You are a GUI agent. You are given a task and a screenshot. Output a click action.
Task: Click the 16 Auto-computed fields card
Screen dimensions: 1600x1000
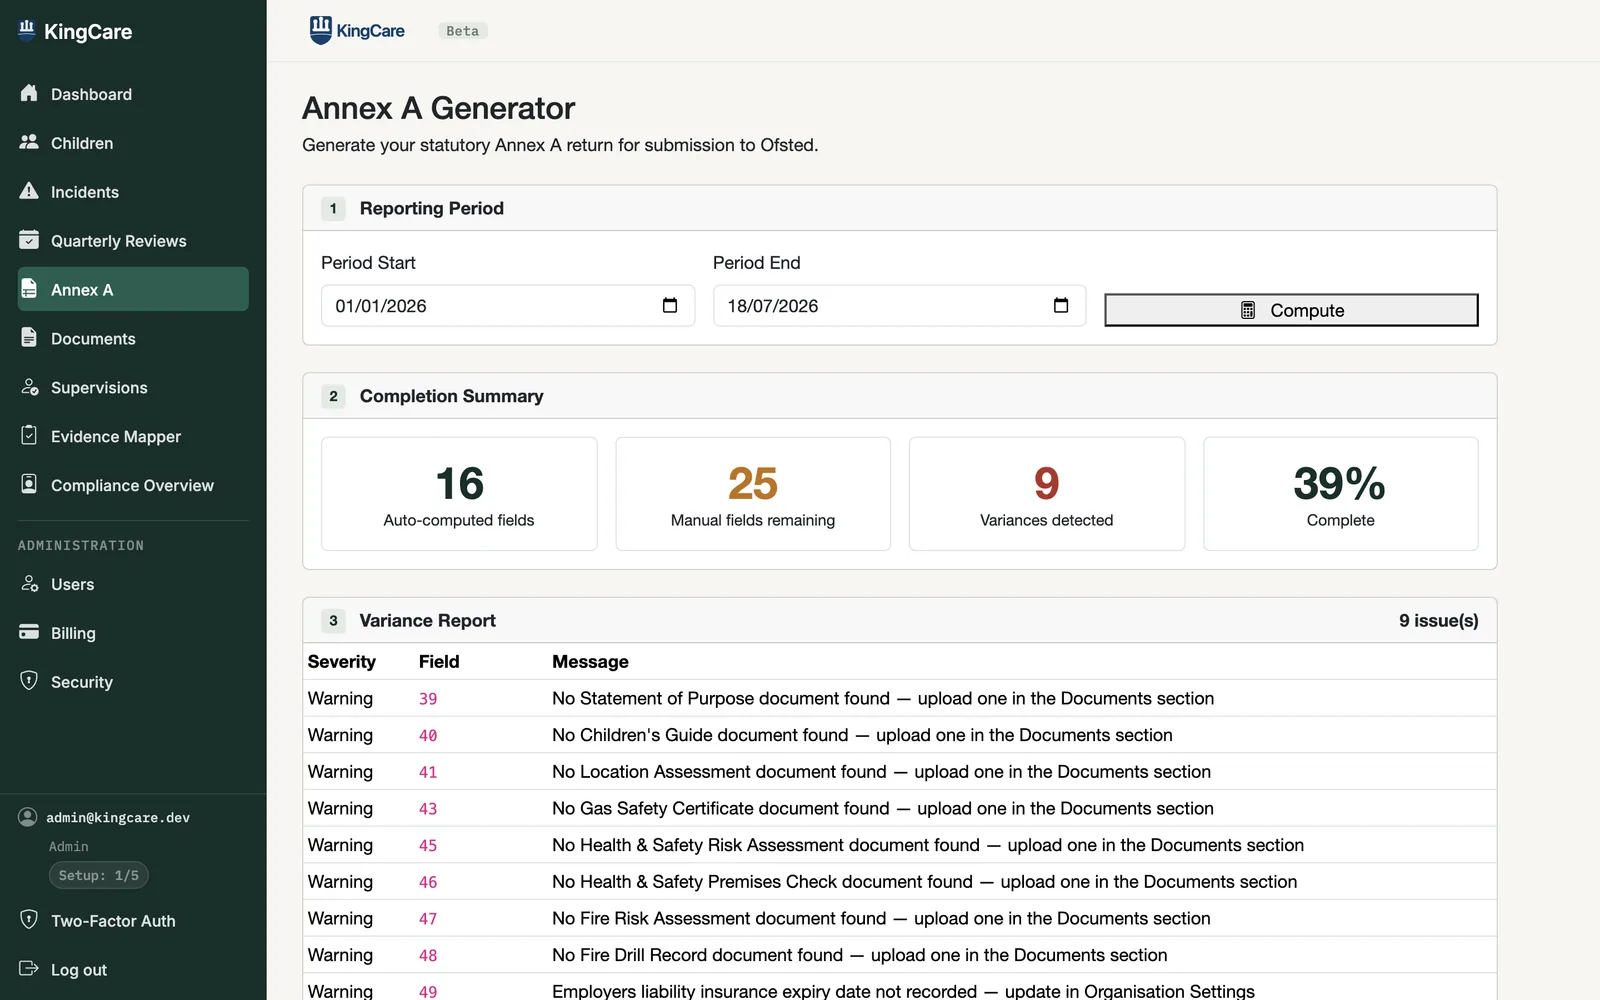[459, 494]
